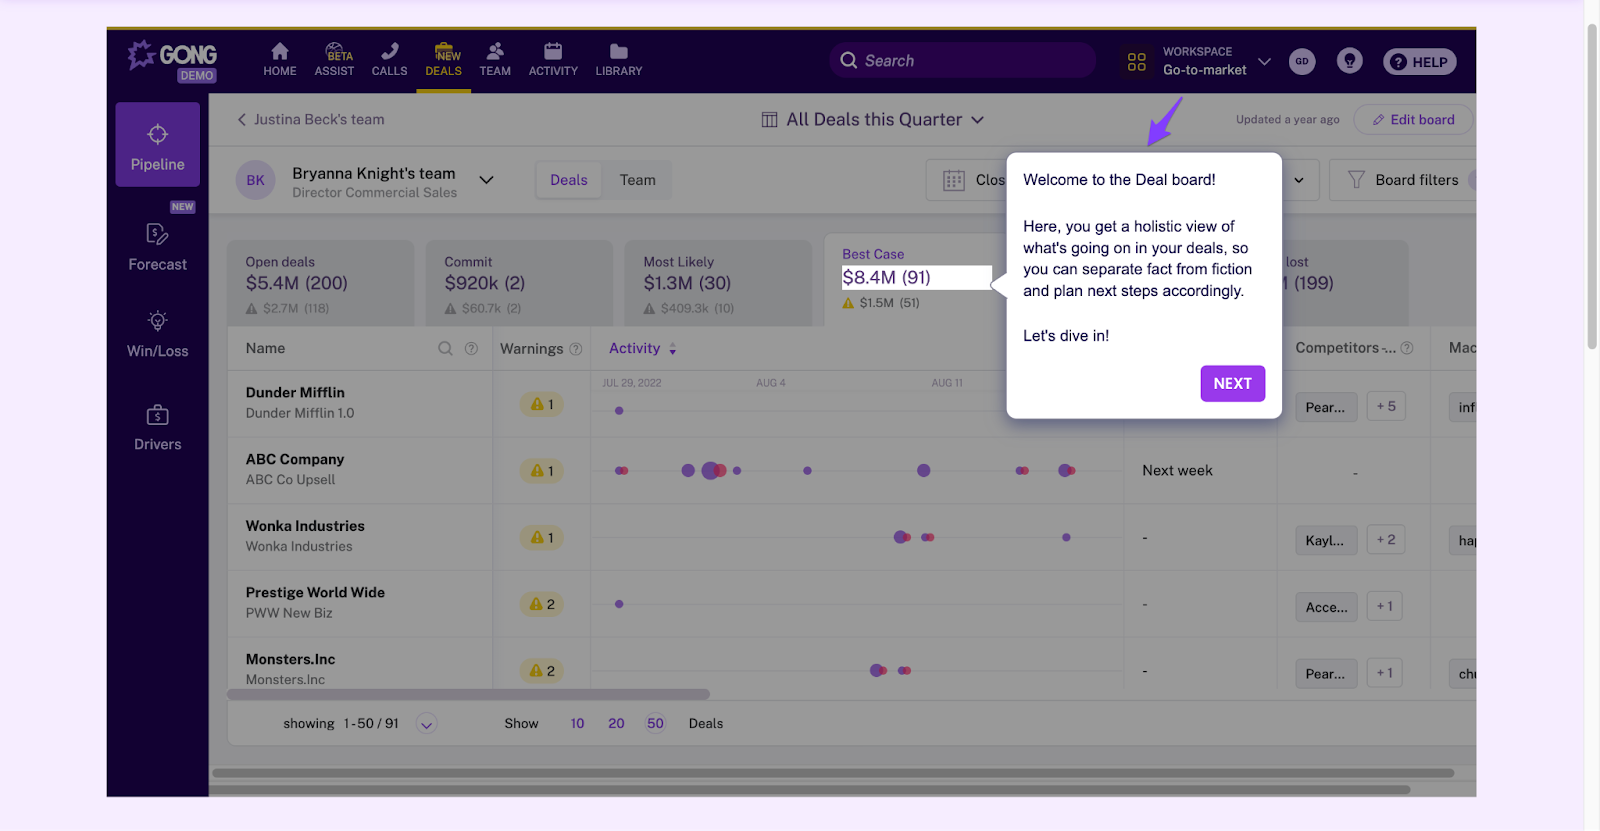Click the search icon in Name column
This screenshot has width=1600, height=831.
[x=445, y=348]
